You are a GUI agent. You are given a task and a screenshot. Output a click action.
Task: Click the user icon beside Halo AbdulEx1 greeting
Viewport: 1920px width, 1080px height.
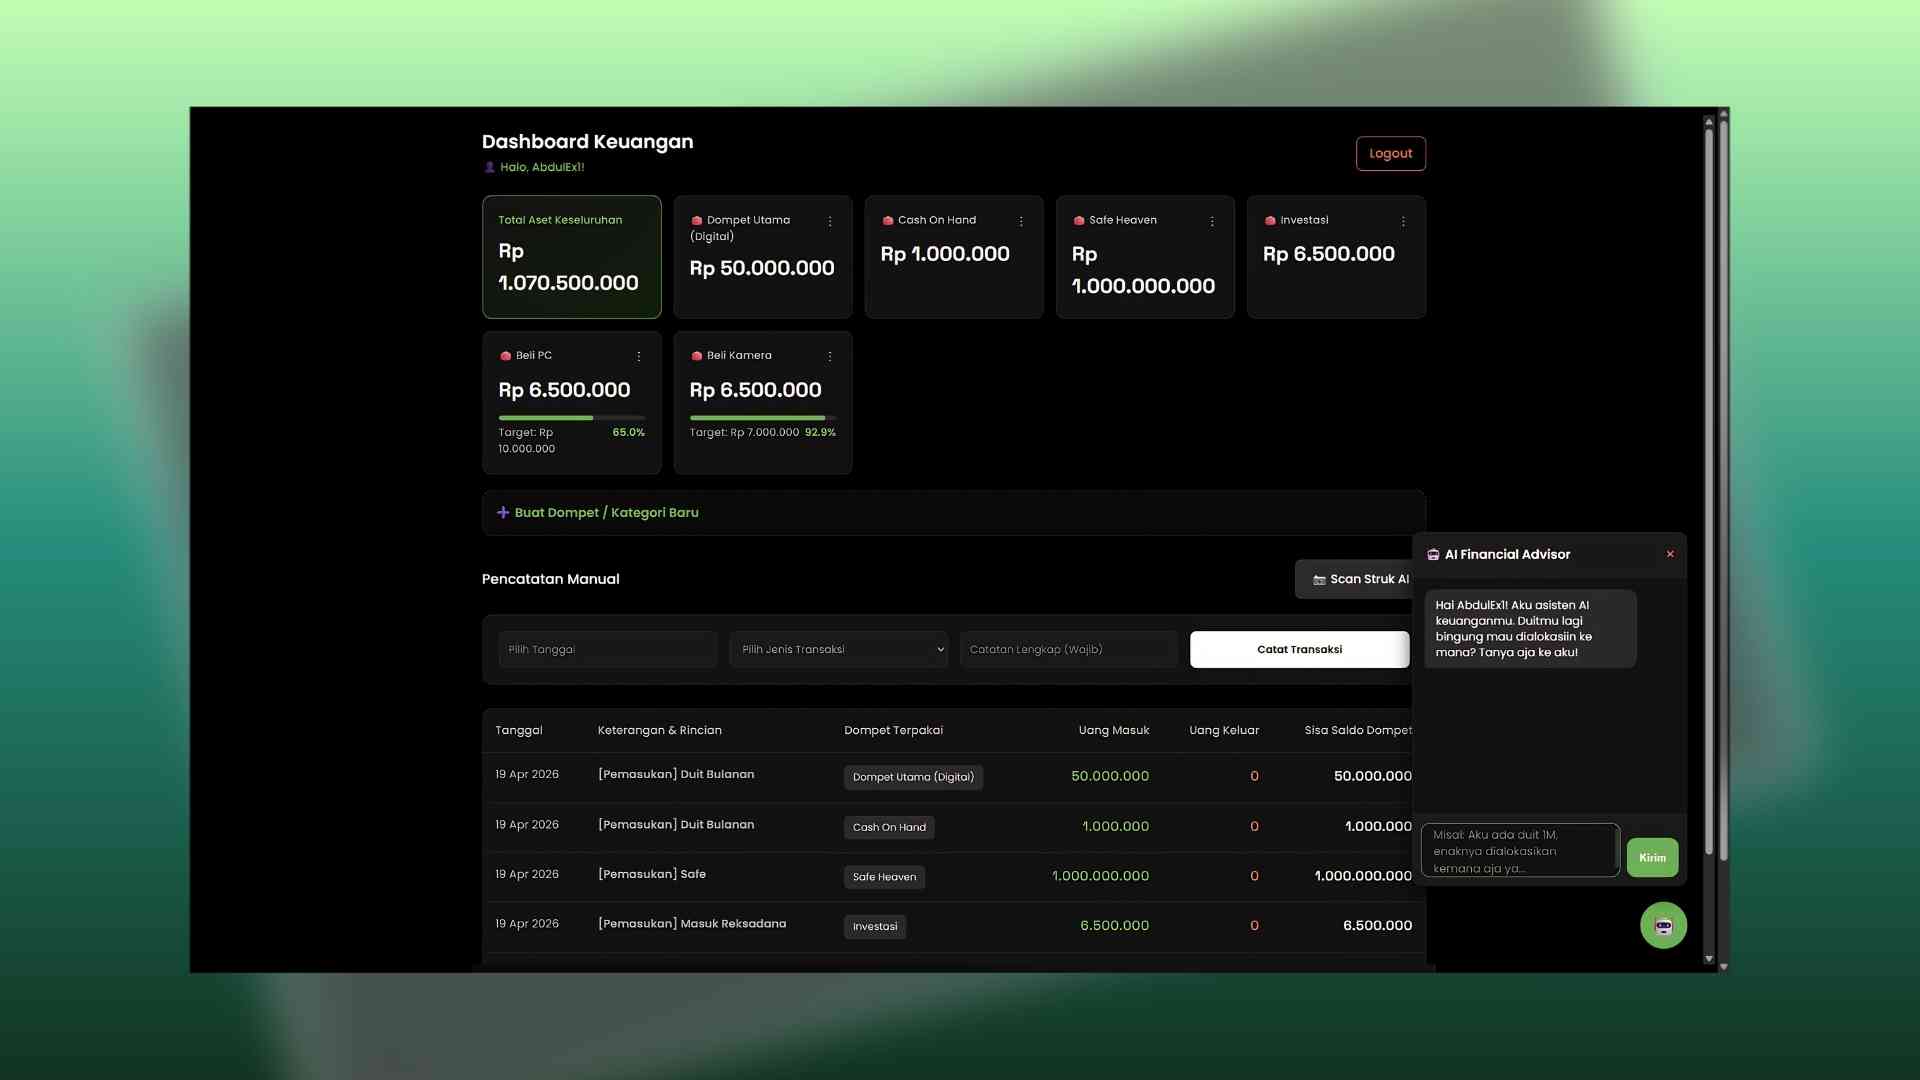pyautogui.click(x=487, y=167)
